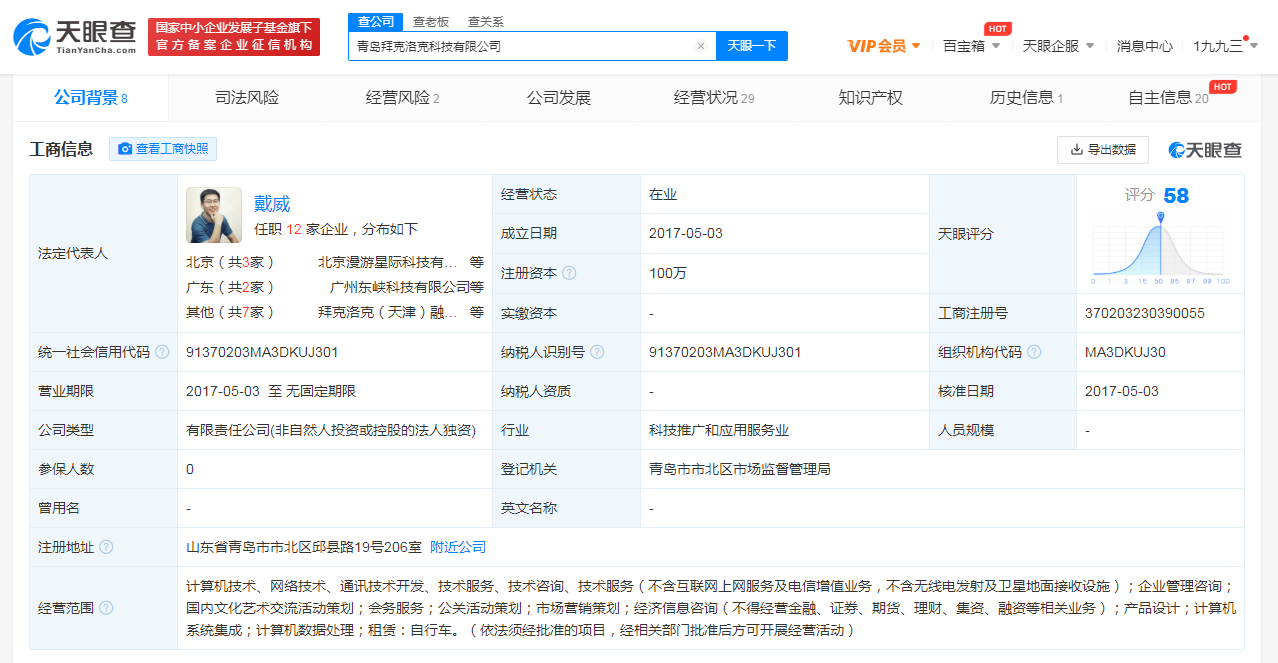Viewport: 1278px width, 663px height.
Task: Click the 天眼评分 score distribution chart
Action: click(x=1160, y=248)
